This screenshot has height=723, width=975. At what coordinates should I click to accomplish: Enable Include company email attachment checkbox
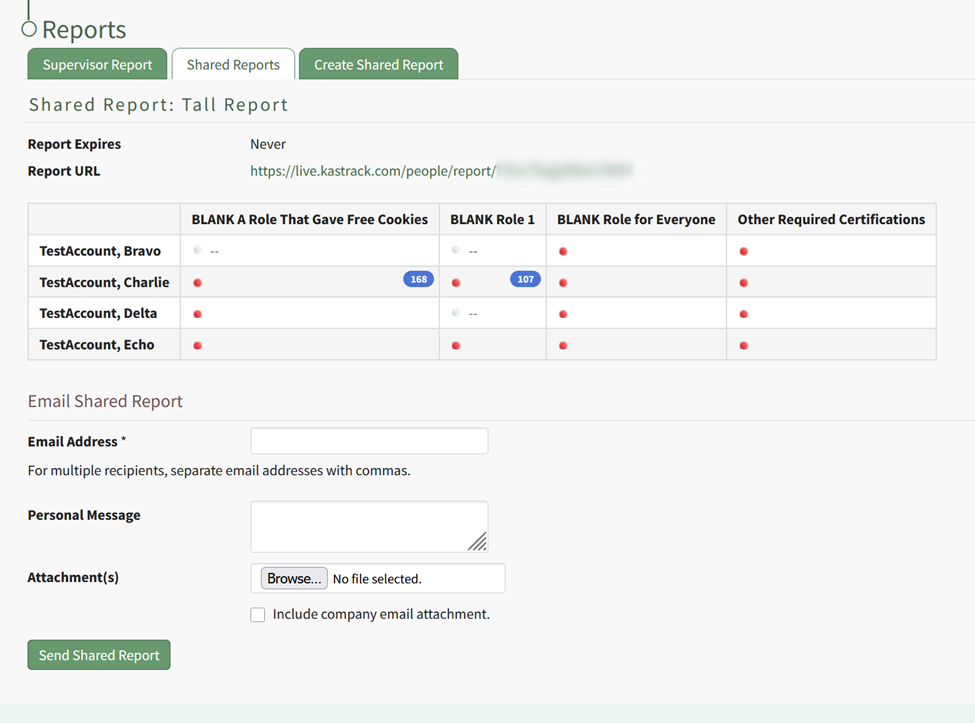(x=258, y=615)
